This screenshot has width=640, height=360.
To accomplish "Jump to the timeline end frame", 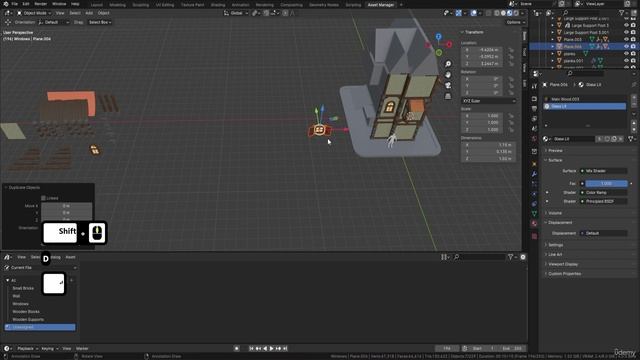I will click(285, 349).
